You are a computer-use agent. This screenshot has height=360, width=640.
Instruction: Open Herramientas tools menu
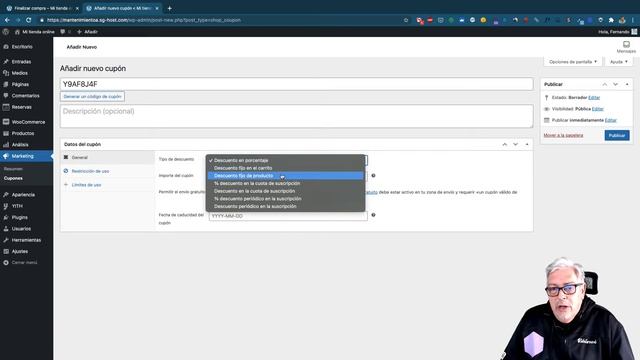click(x=26, y=240)
